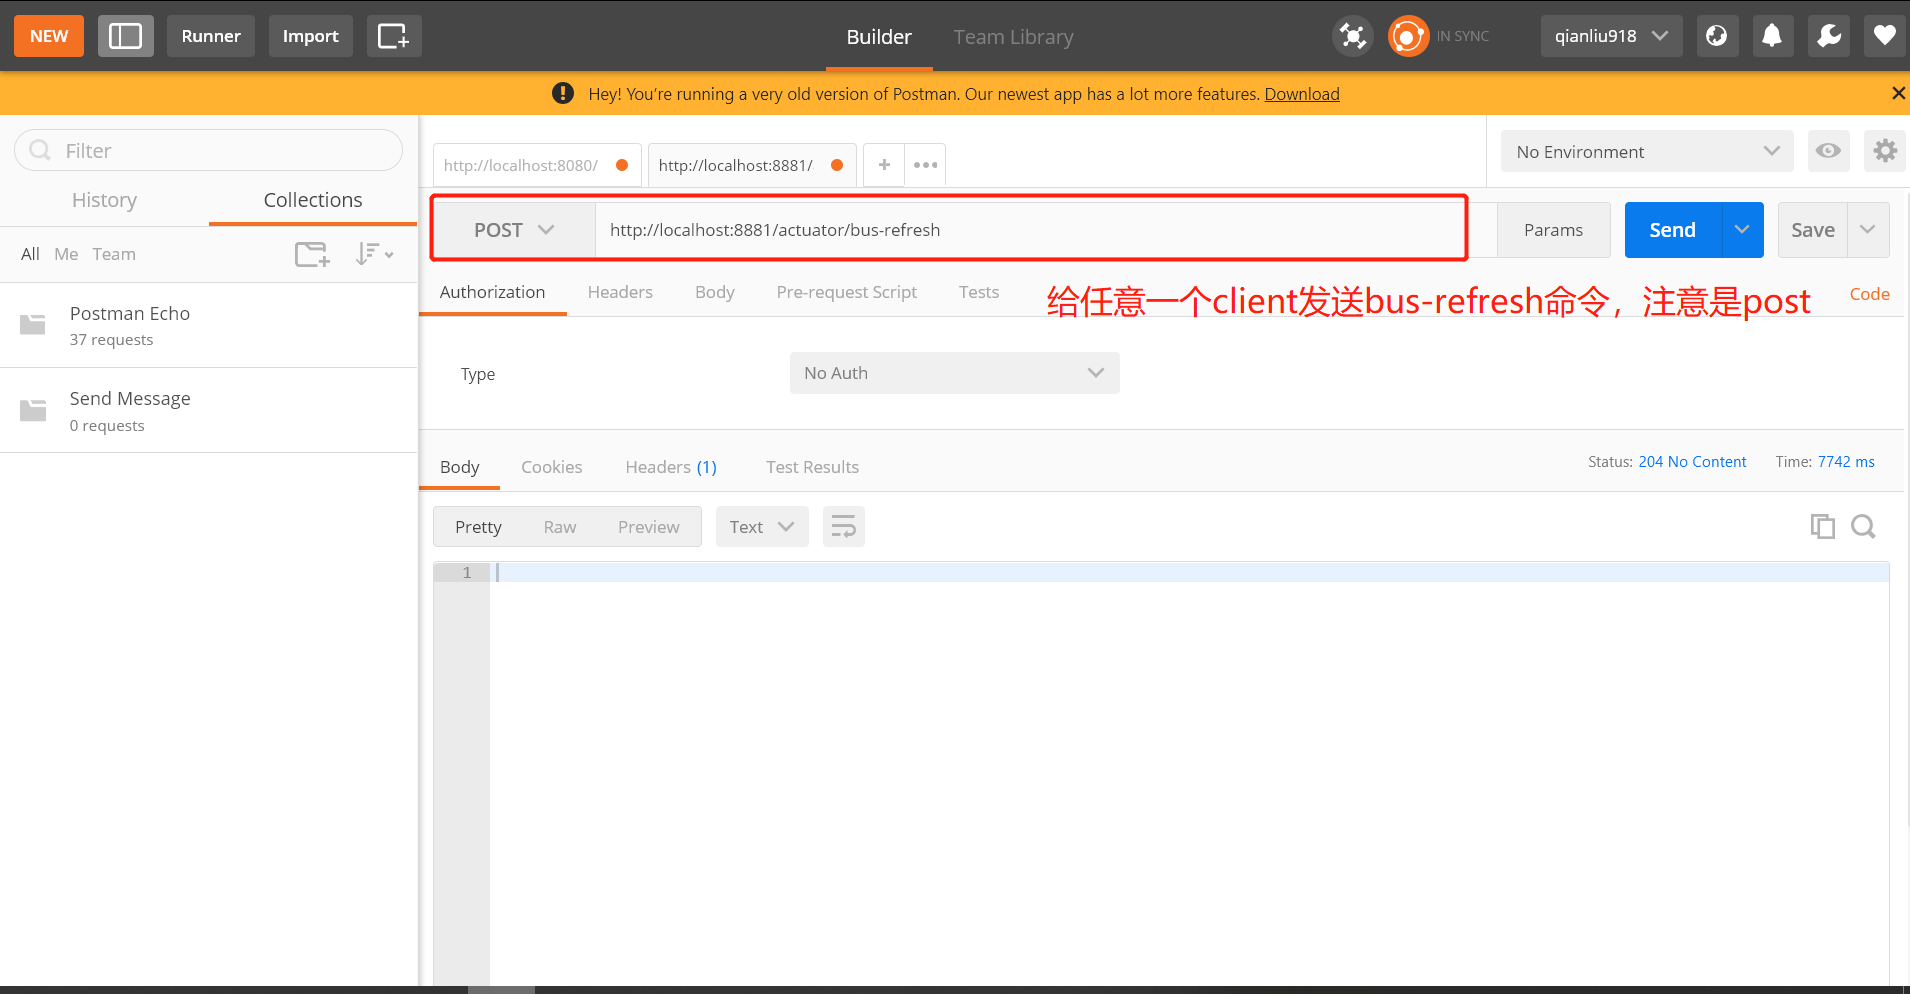Click the Filter search field
The height and width of the screenshot is (994, 1910).
(x=208, y=150)
